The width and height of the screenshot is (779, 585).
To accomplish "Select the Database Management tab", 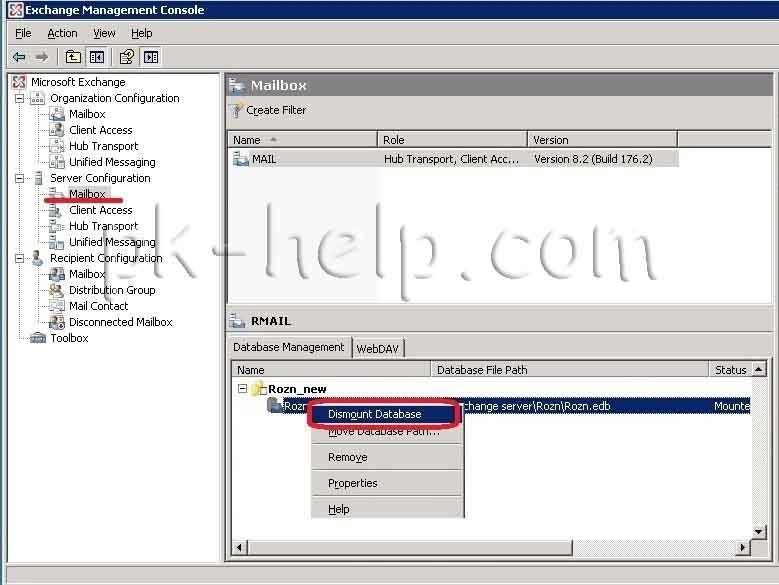I will (288, 347).
